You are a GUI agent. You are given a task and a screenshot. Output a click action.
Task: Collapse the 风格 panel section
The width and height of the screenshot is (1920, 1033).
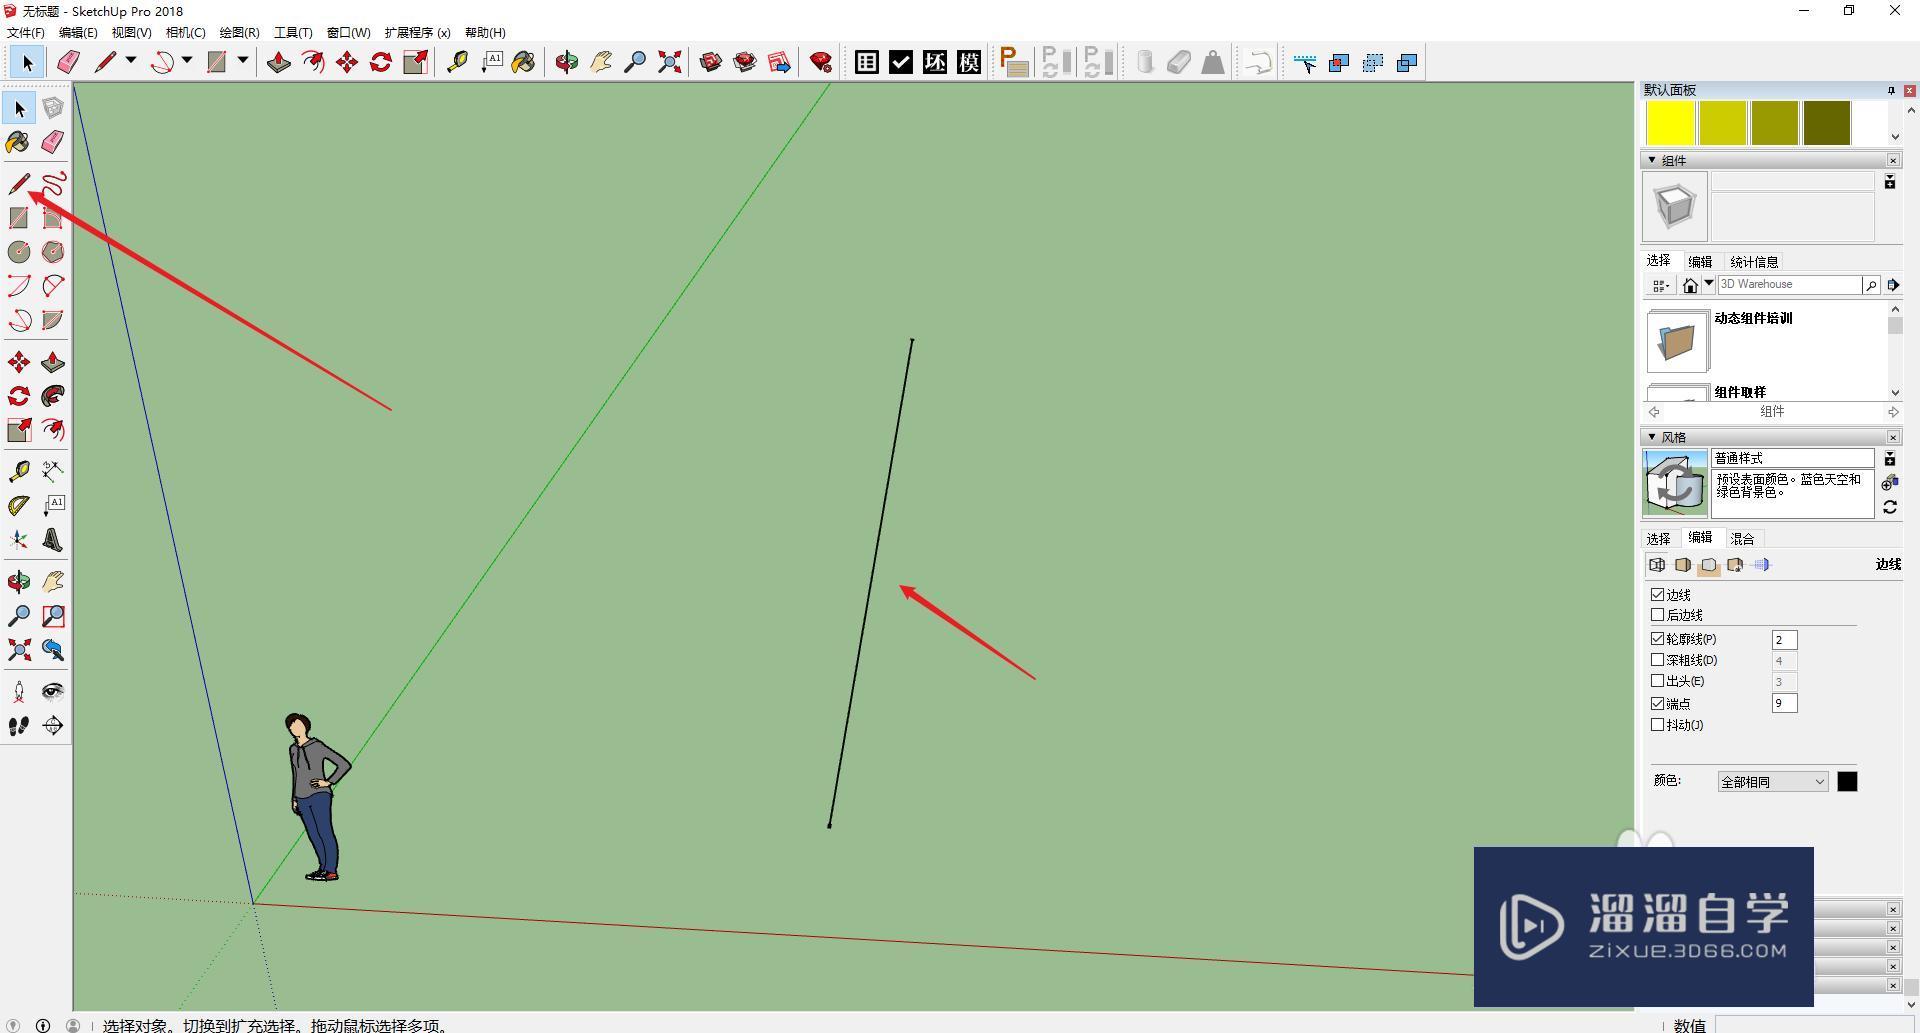click(1652, 437)
